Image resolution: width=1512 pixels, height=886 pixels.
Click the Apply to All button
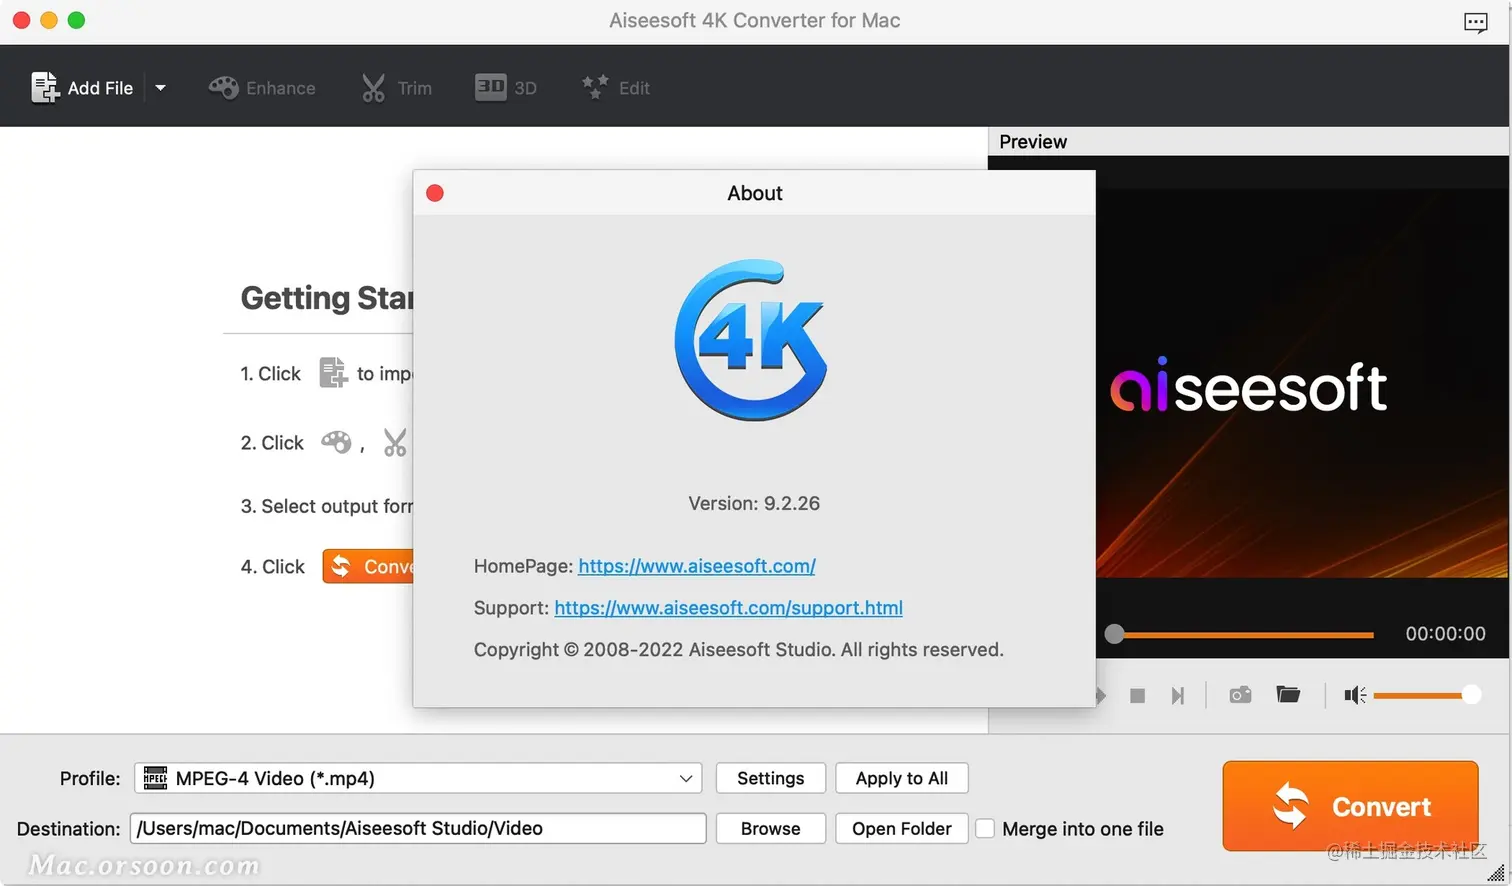902,778
